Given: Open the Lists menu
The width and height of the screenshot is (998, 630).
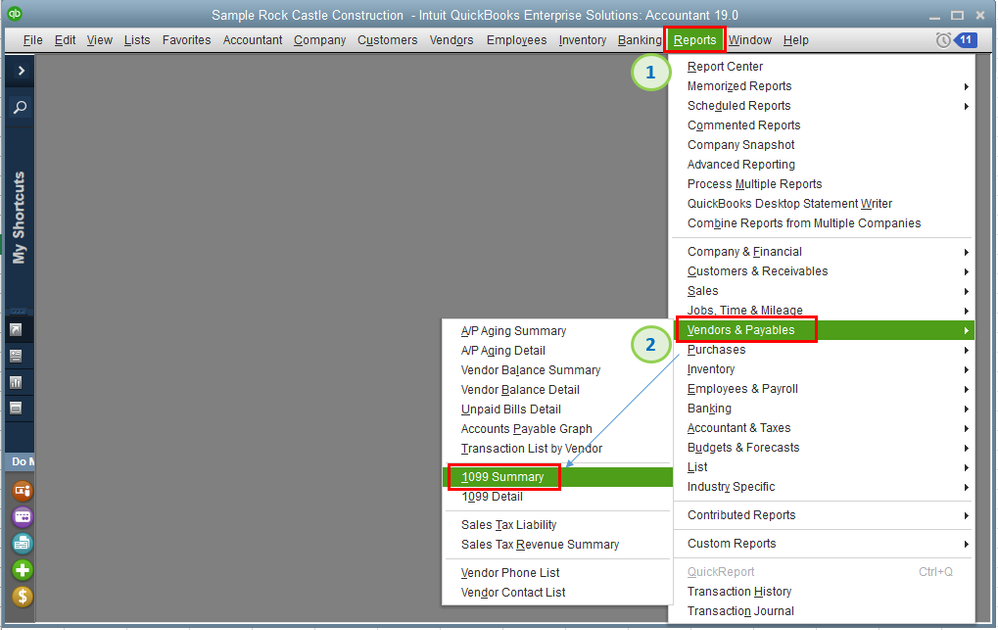Looking at the screenshot, I should (137, 40).
